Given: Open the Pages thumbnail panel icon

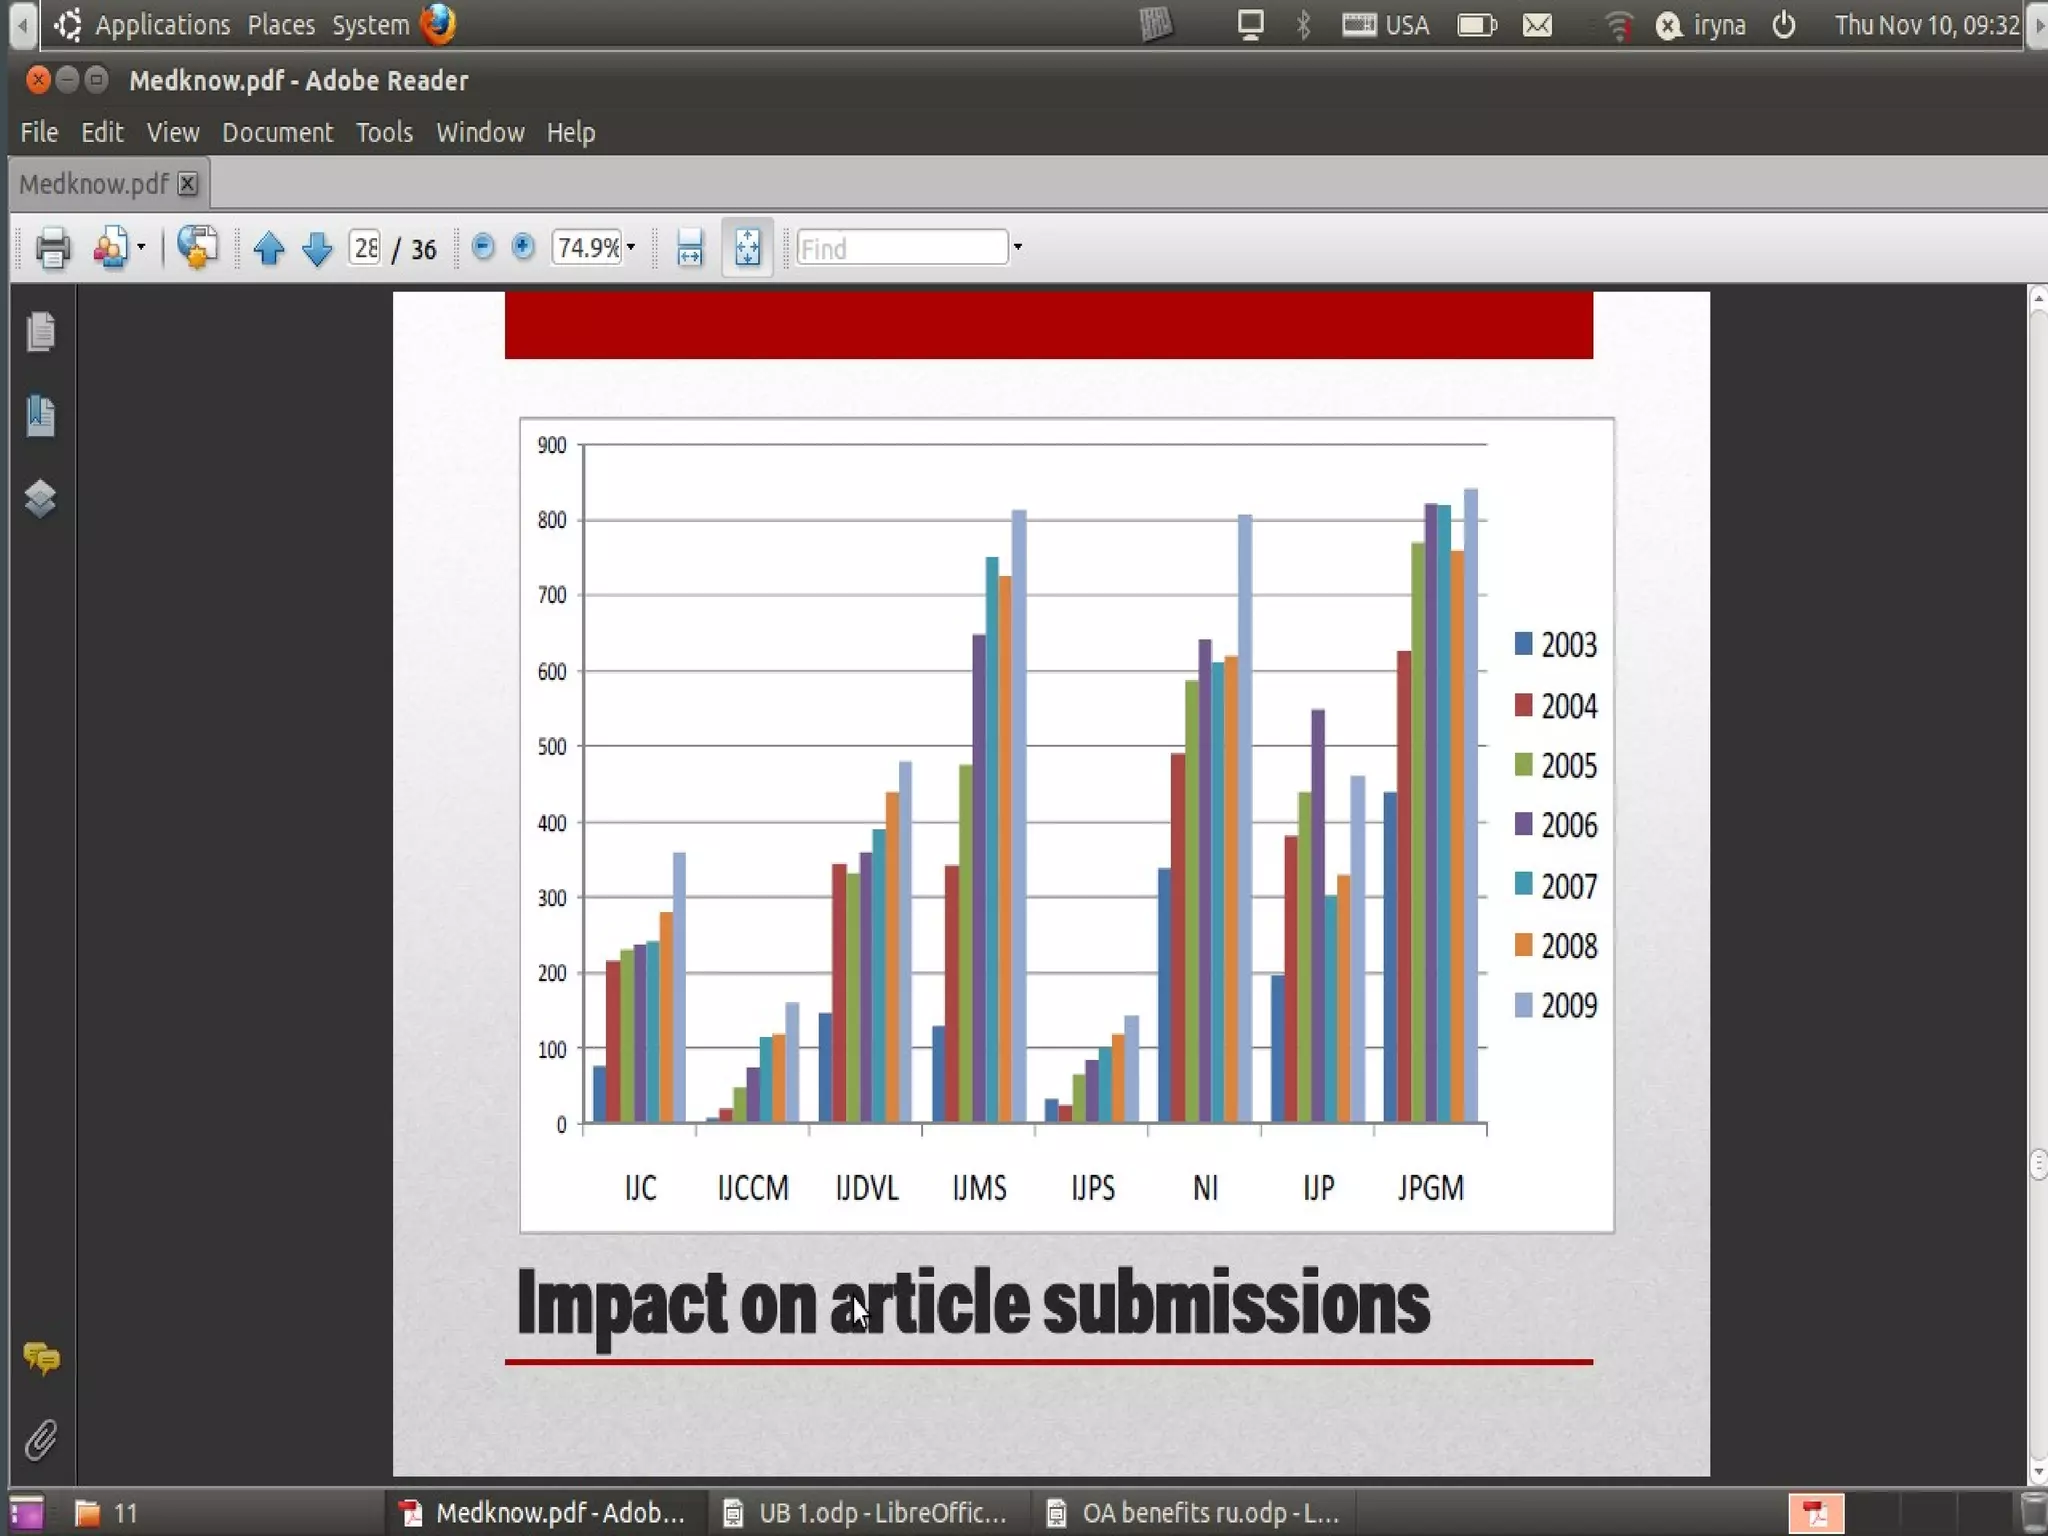Looking at the screenshot, I should pyautogui.click(x=41, y=332).
